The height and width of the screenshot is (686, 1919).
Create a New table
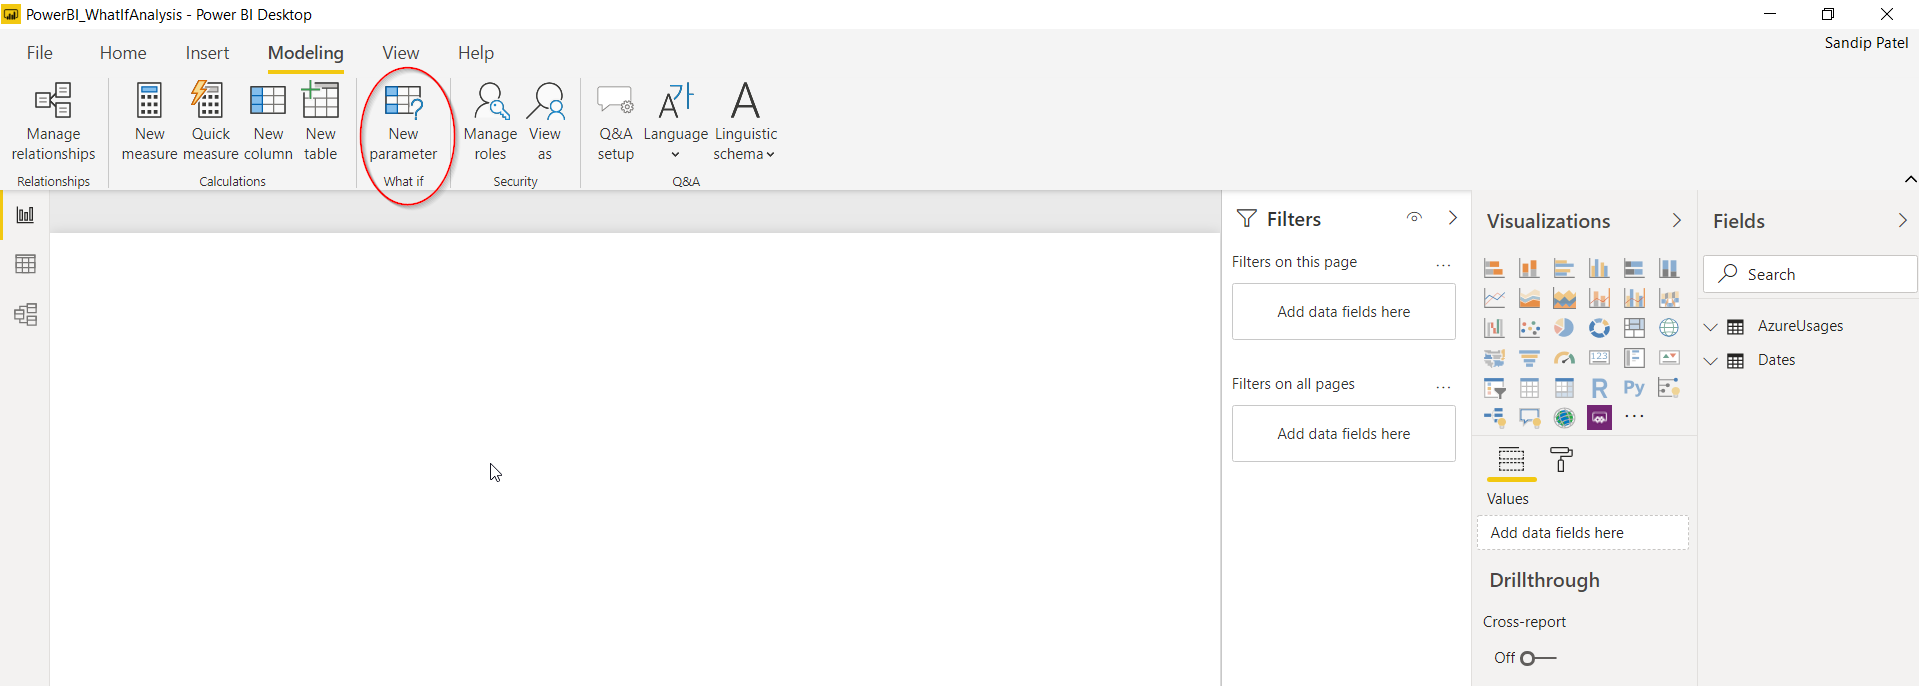[321, 122]
